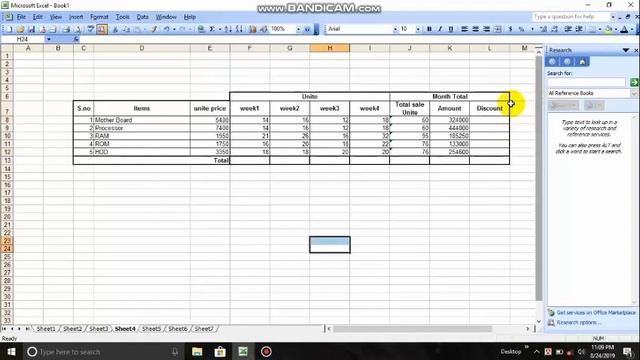Toggle Align Left
Image resolution: width=640 pixels, height=360 pixels.
(x=464, y=29)
